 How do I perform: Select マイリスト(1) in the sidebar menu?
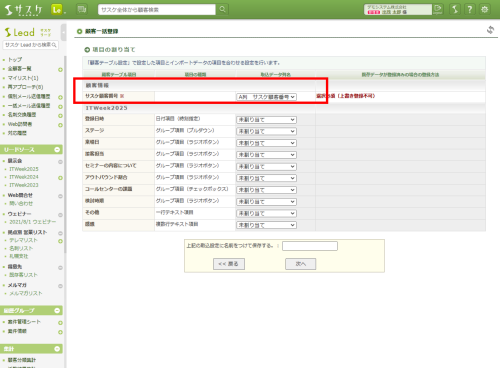click(23, 78)
